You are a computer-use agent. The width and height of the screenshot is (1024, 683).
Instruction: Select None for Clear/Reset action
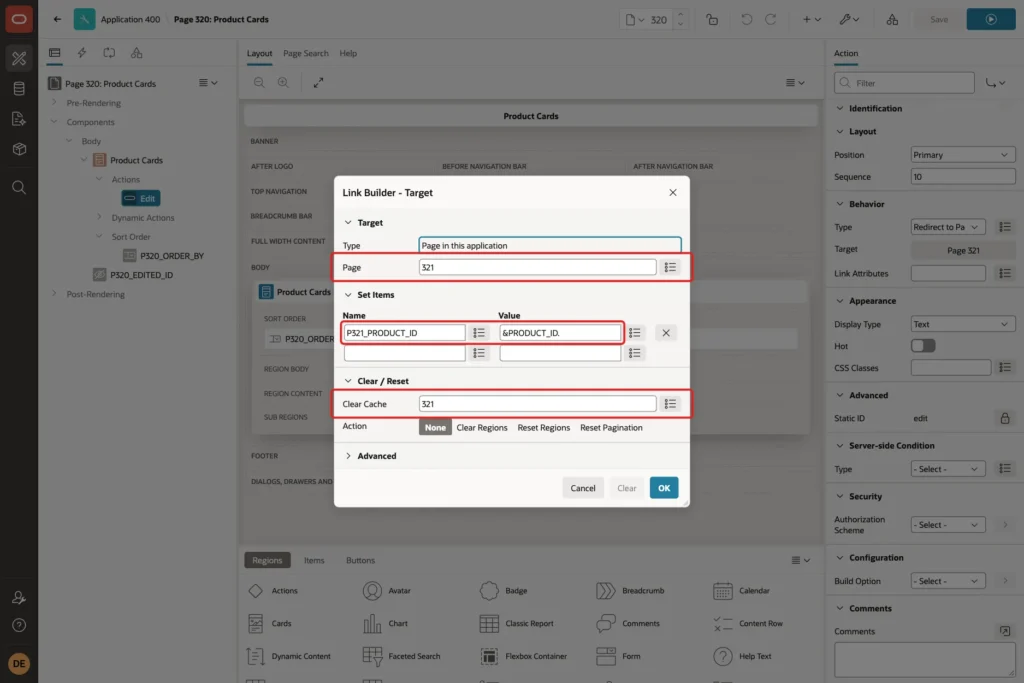435,428
